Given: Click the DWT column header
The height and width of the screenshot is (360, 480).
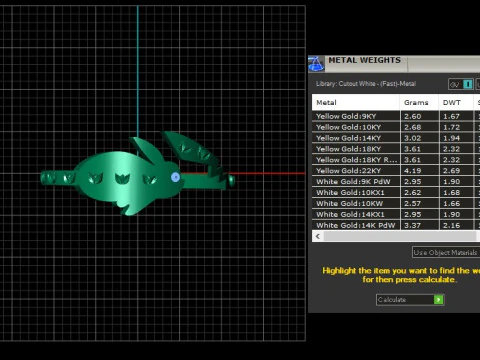Looking at the screenshot, I should 456,102.
